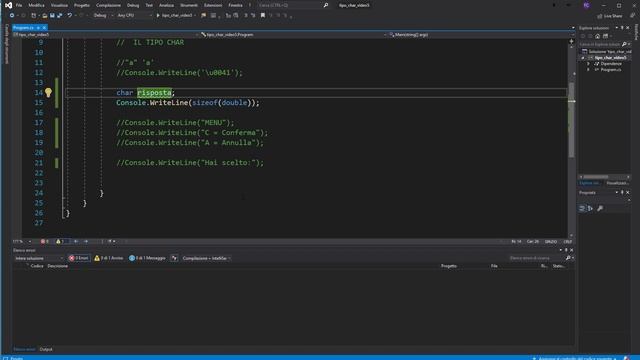Click the File column header in error list
The height and width of the screenshot is (360, 640).
pyautogui.click(x=494, y=266)
